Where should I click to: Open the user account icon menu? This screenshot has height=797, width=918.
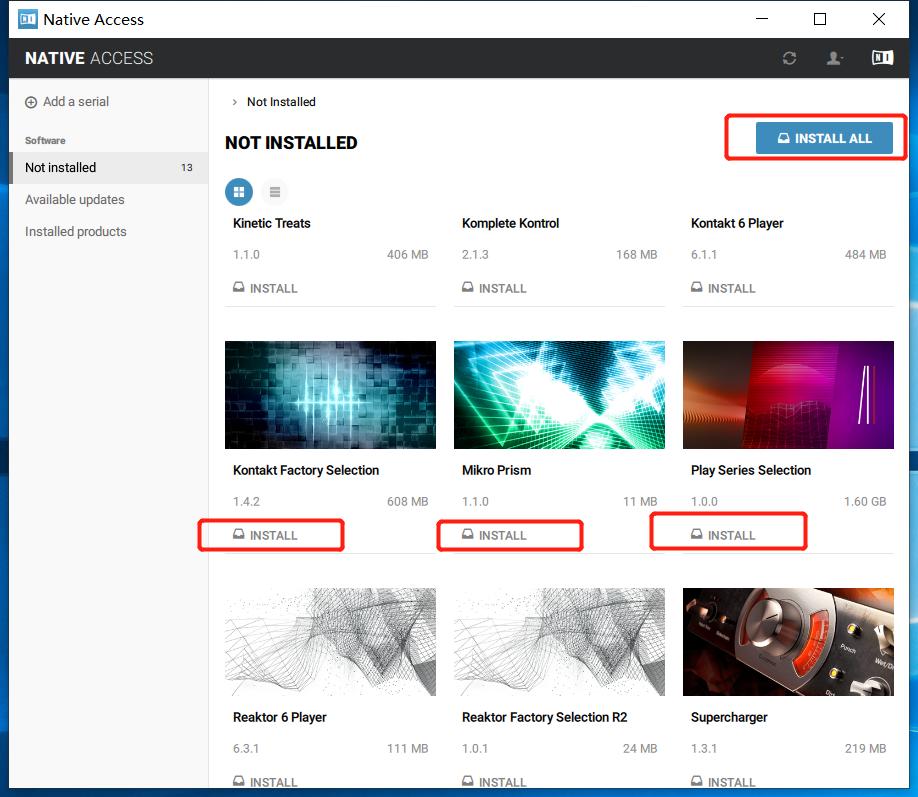tap(834, 58)
